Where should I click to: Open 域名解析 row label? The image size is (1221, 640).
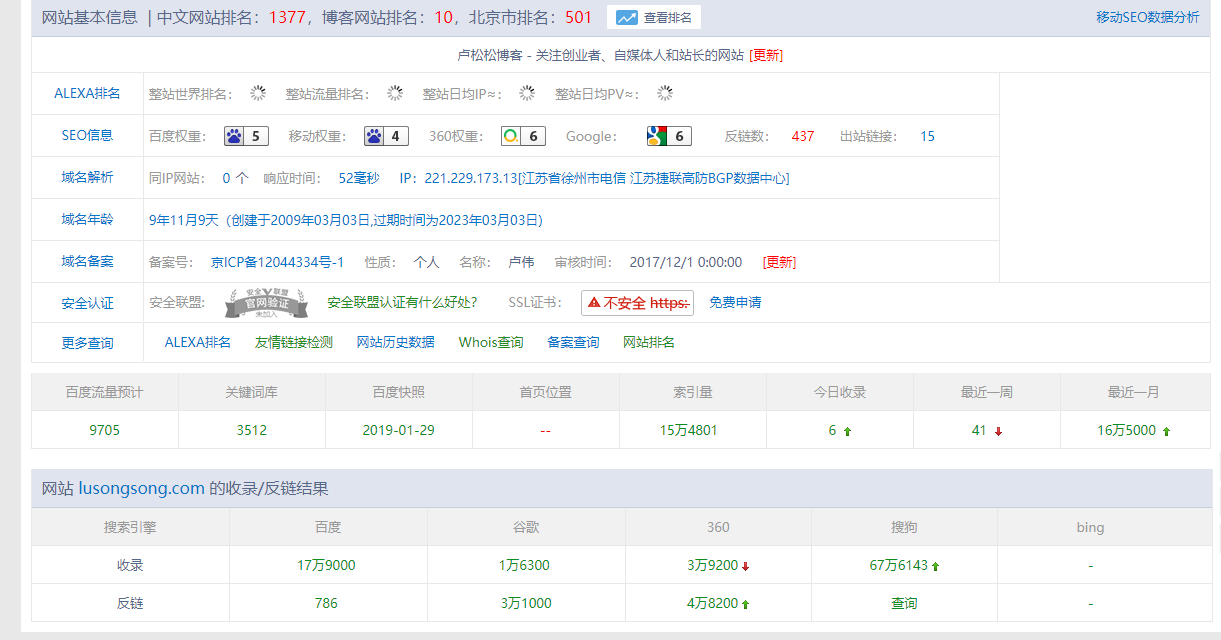pos(87,177)
